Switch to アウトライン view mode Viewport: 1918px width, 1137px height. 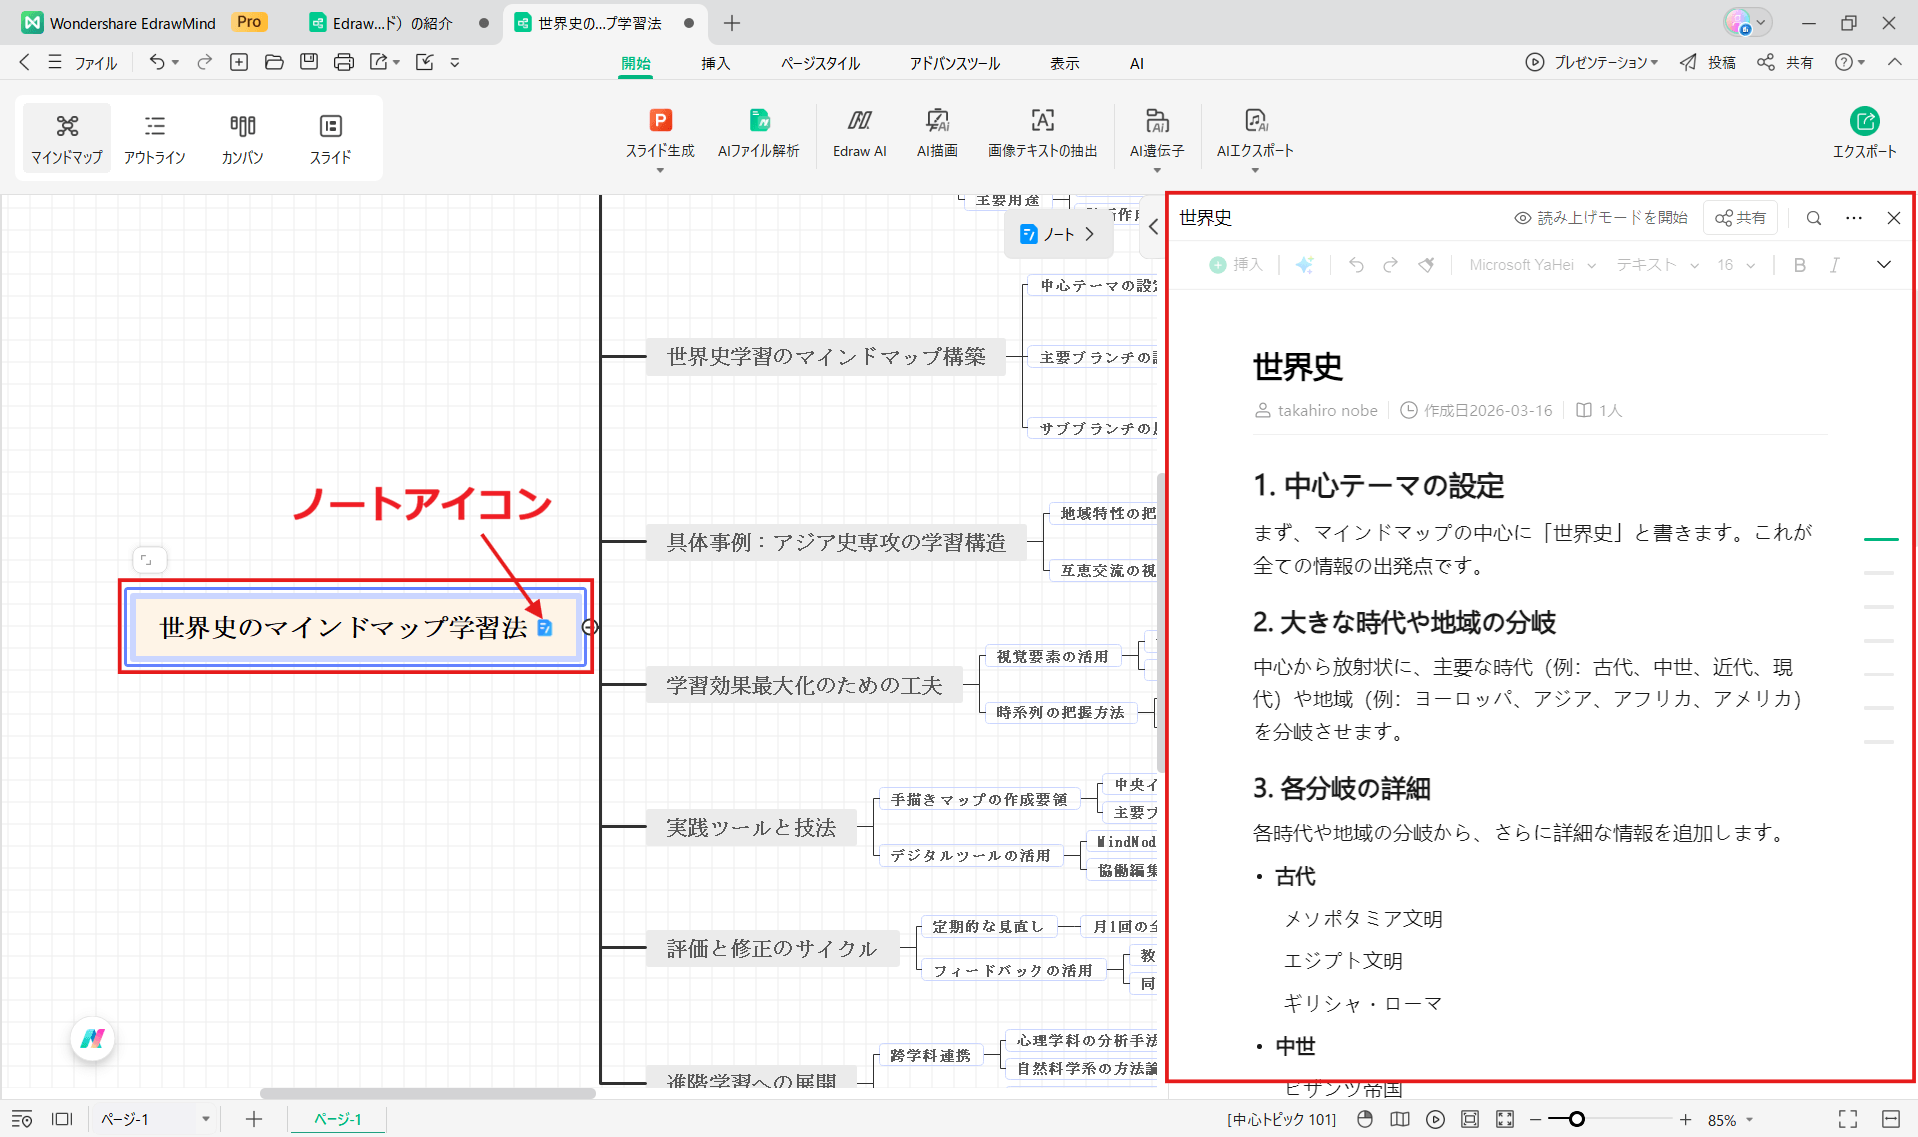[154, 138]
